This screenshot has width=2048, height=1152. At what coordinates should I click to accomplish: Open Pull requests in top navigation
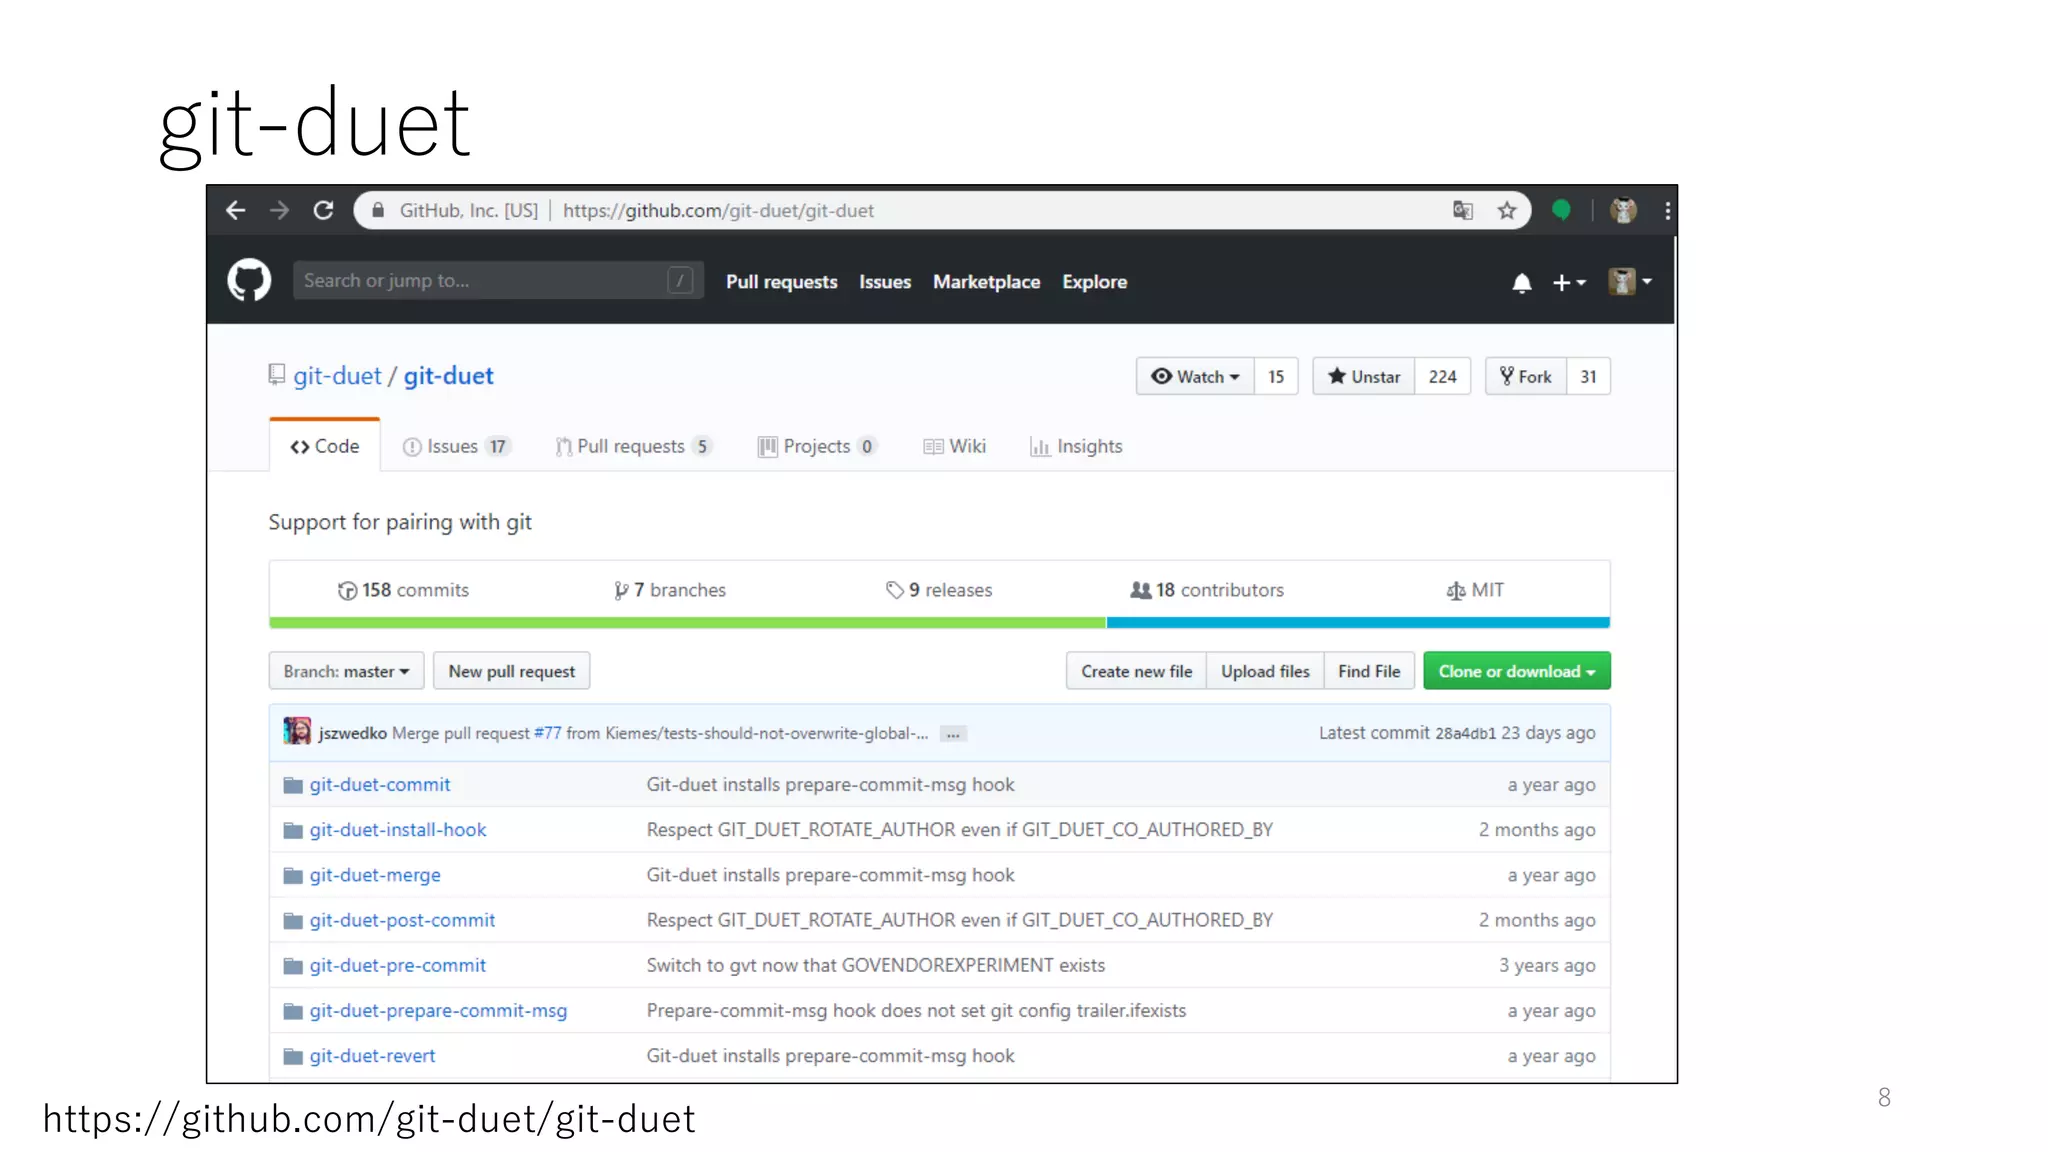(782, 282)
